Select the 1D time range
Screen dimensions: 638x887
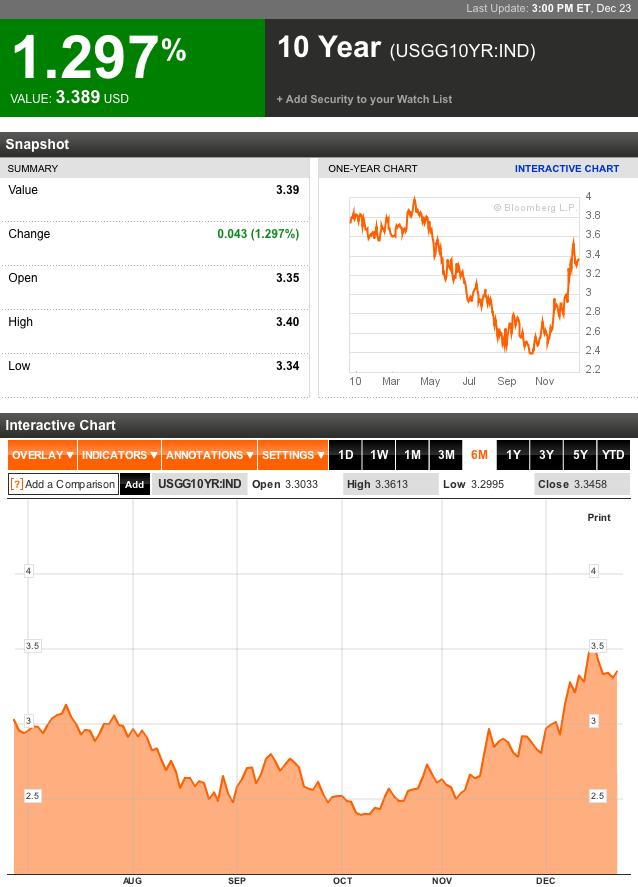[x=345, y=455]
